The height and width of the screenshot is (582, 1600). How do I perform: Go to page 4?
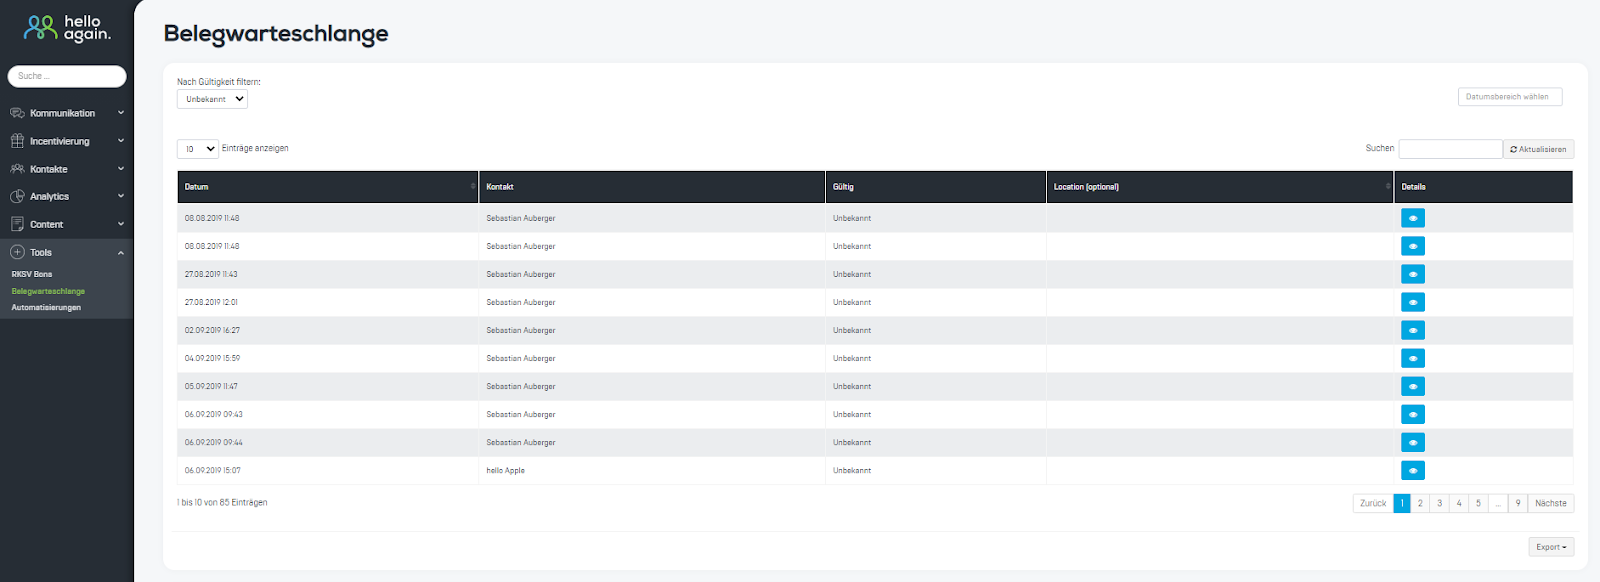(x=1459, y=503)
